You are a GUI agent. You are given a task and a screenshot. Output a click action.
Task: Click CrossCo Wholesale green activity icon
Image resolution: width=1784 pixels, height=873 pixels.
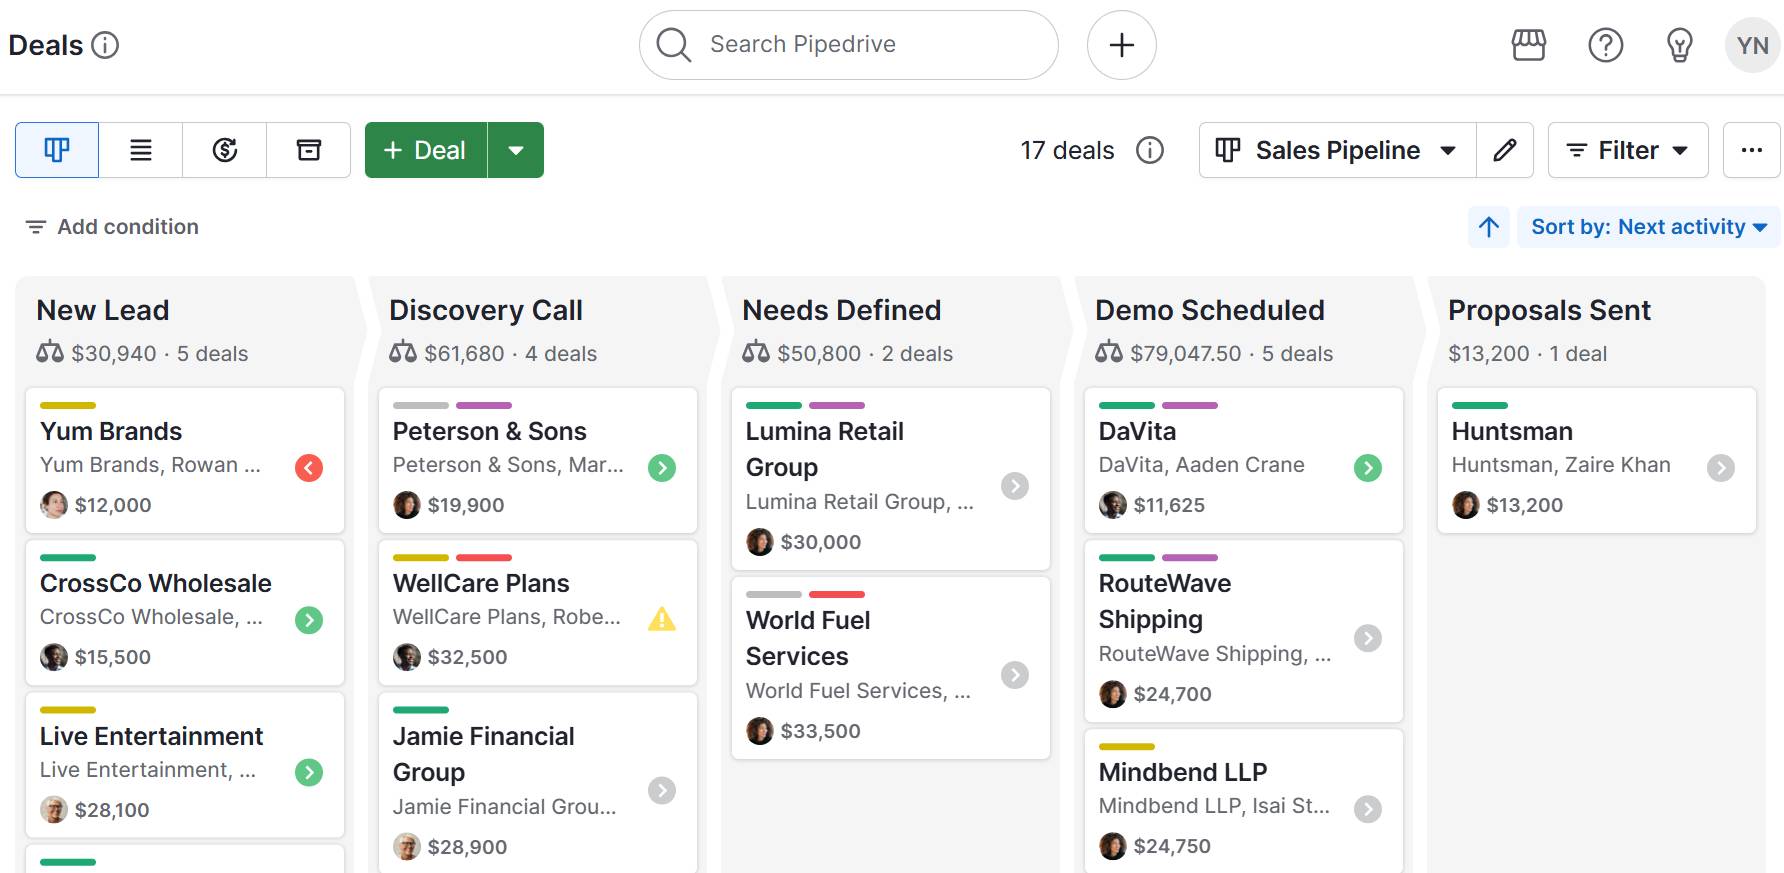tap(309, 620)
